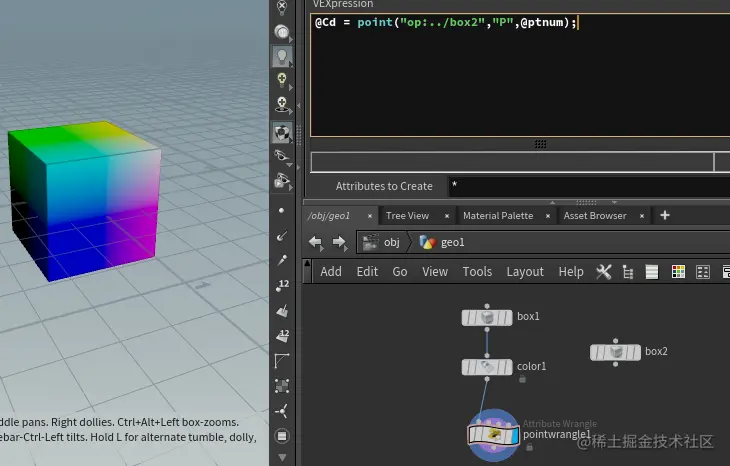Select the box2 node
730x466 pixels.
click(x=615, y=352)
